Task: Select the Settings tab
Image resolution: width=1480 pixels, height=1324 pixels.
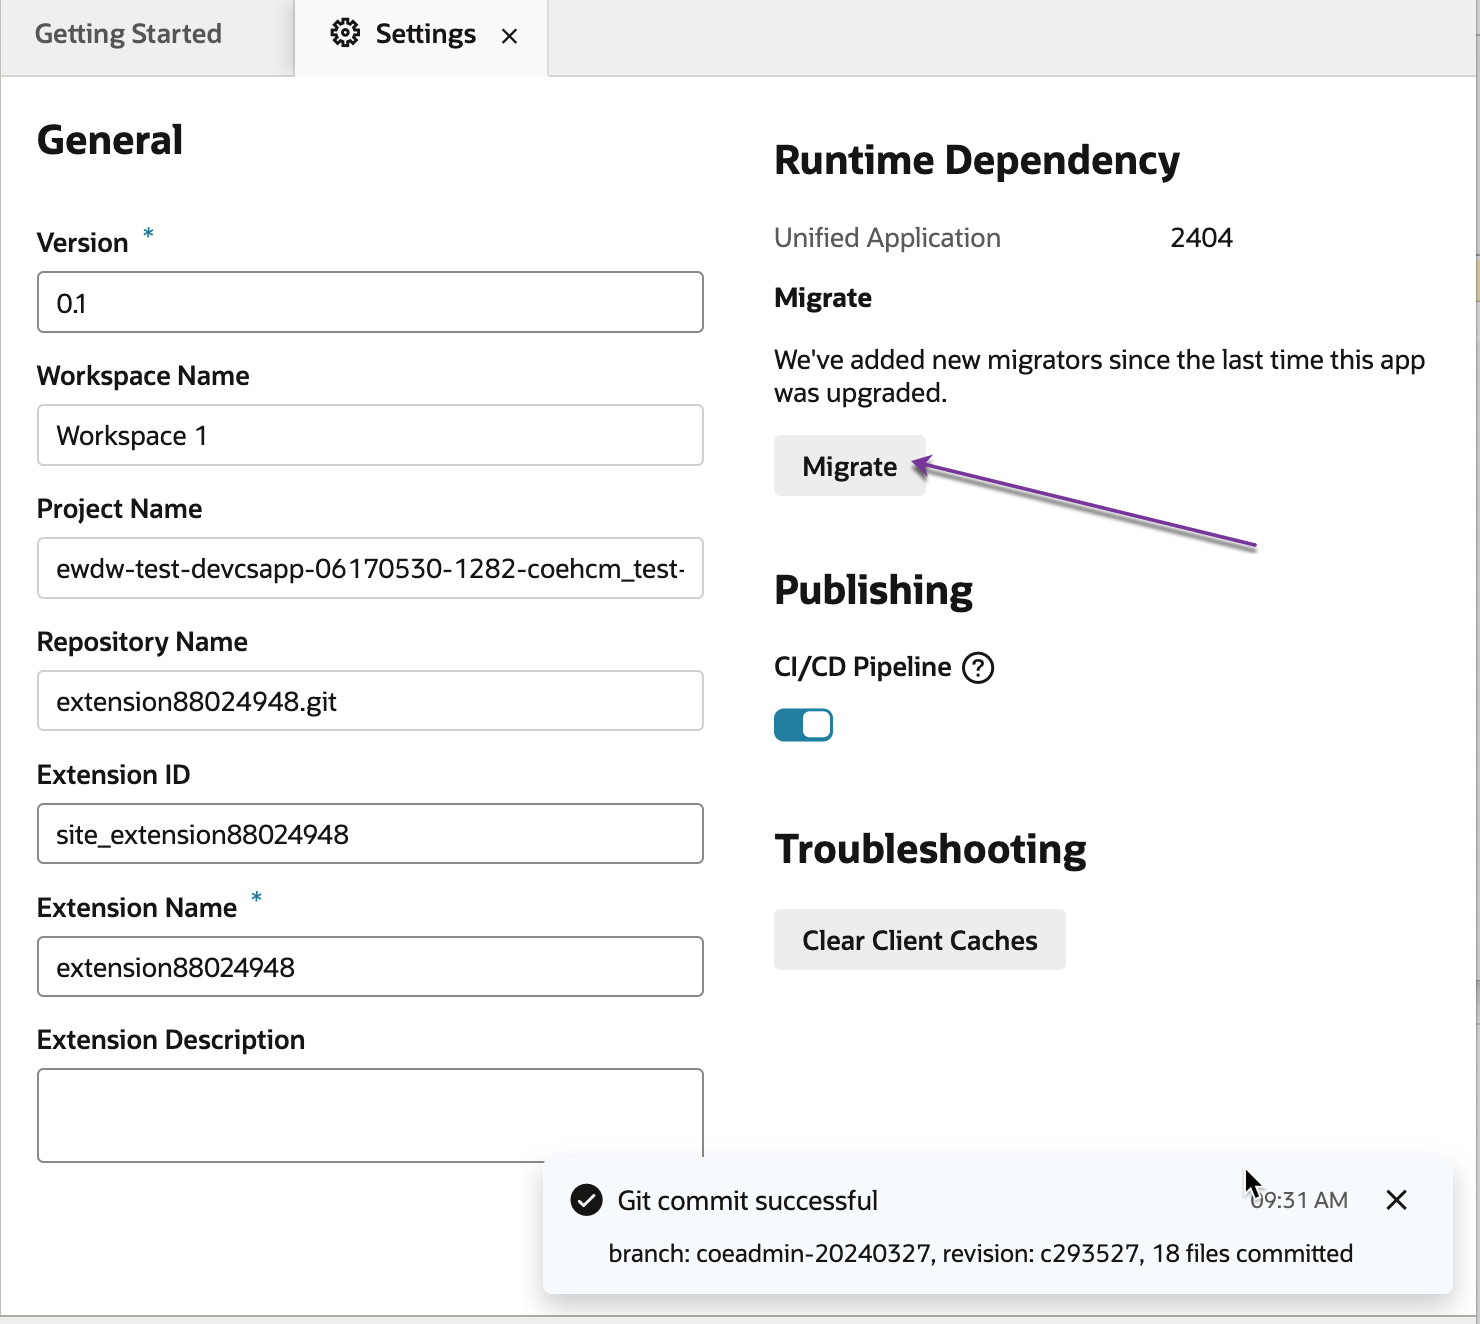Action: pyautogui.click(x=425, y=34)
